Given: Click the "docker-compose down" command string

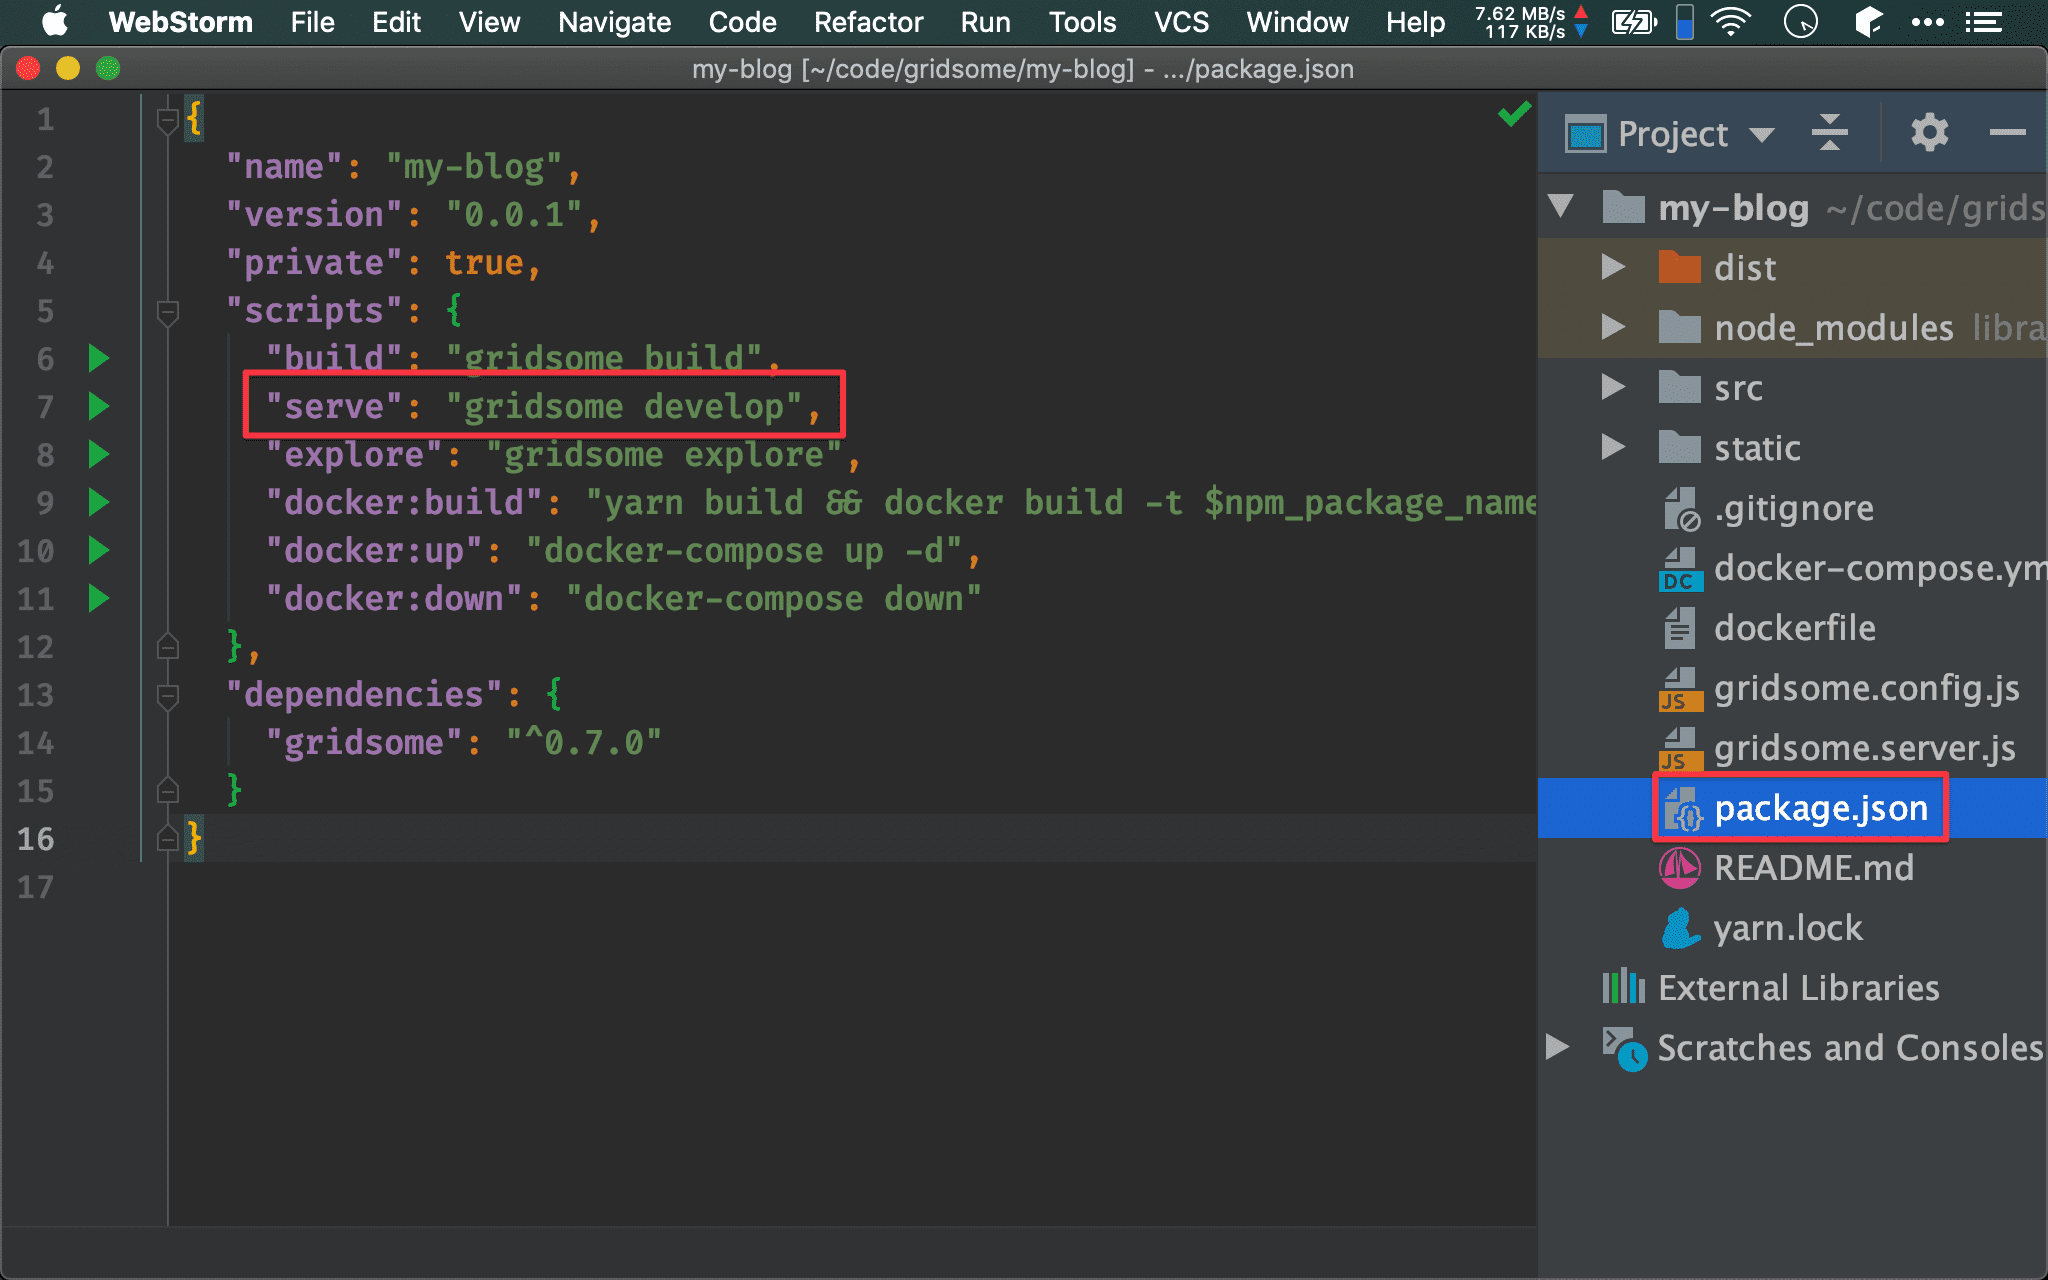Looking at the screenshot, I should tap(773, 598).
